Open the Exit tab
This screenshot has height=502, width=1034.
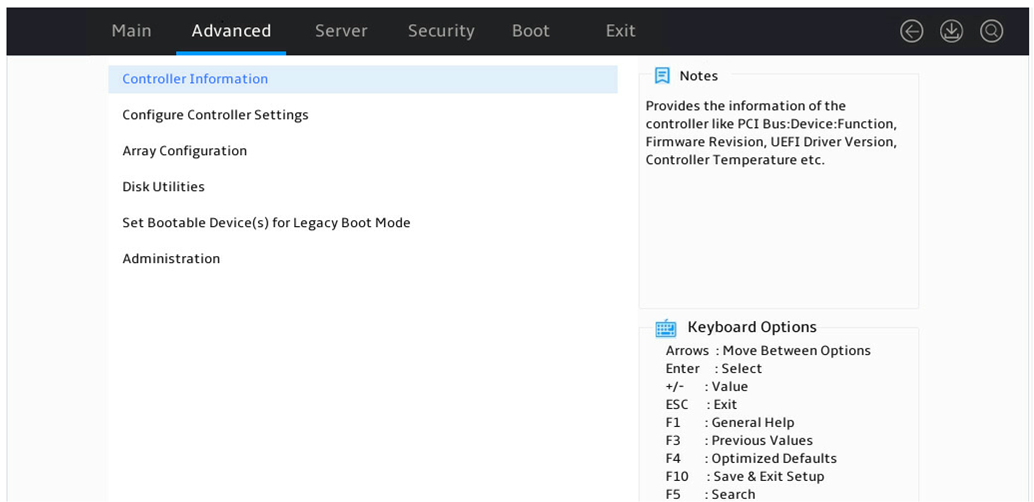(x=621, y=31)
